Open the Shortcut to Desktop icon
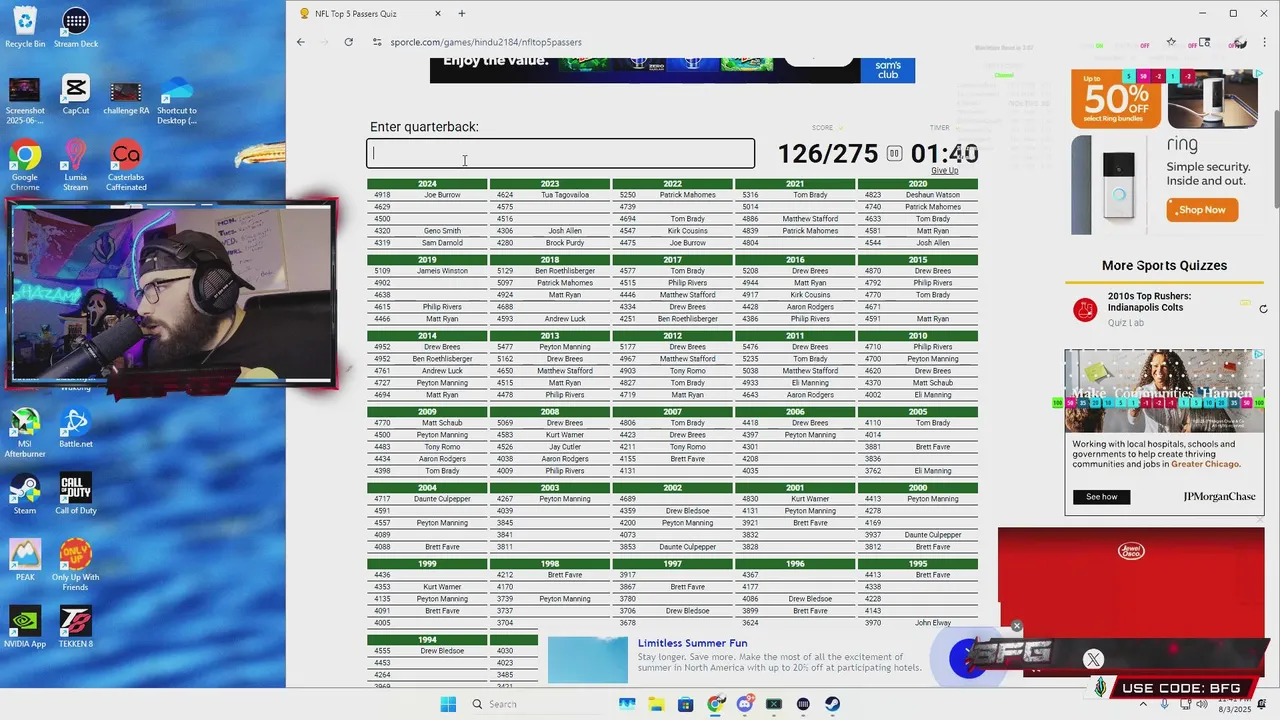The image size is (1280, 720). pyautogui.click(x=177, y=100)
